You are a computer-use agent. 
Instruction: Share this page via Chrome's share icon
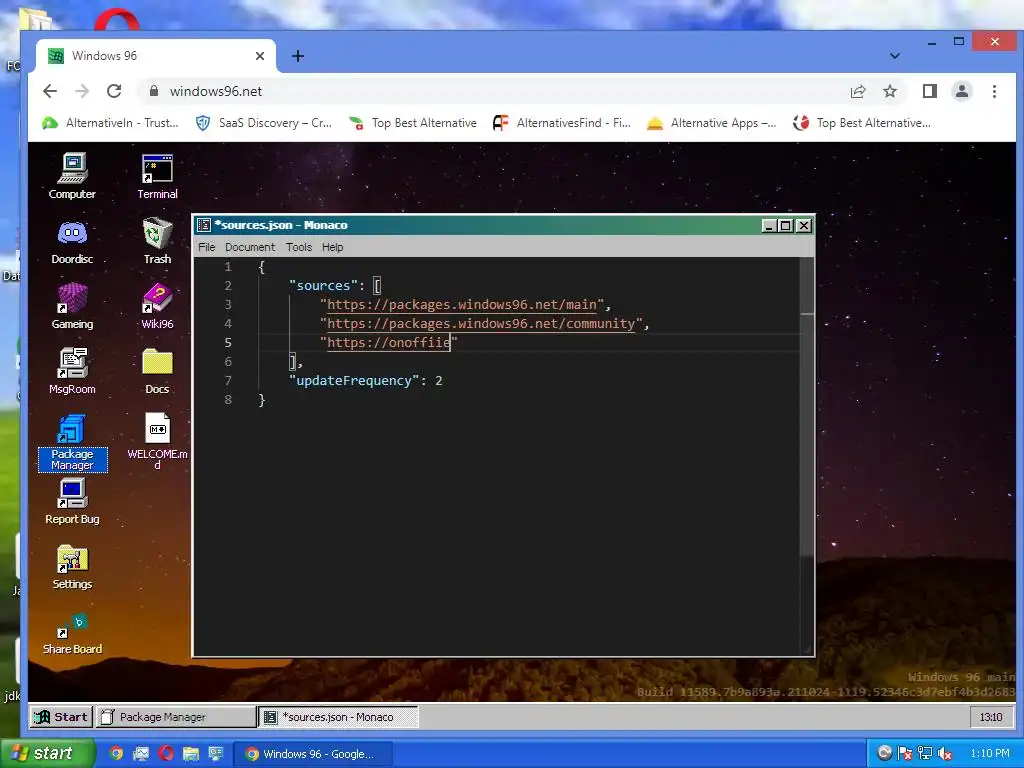coord(858,91)
